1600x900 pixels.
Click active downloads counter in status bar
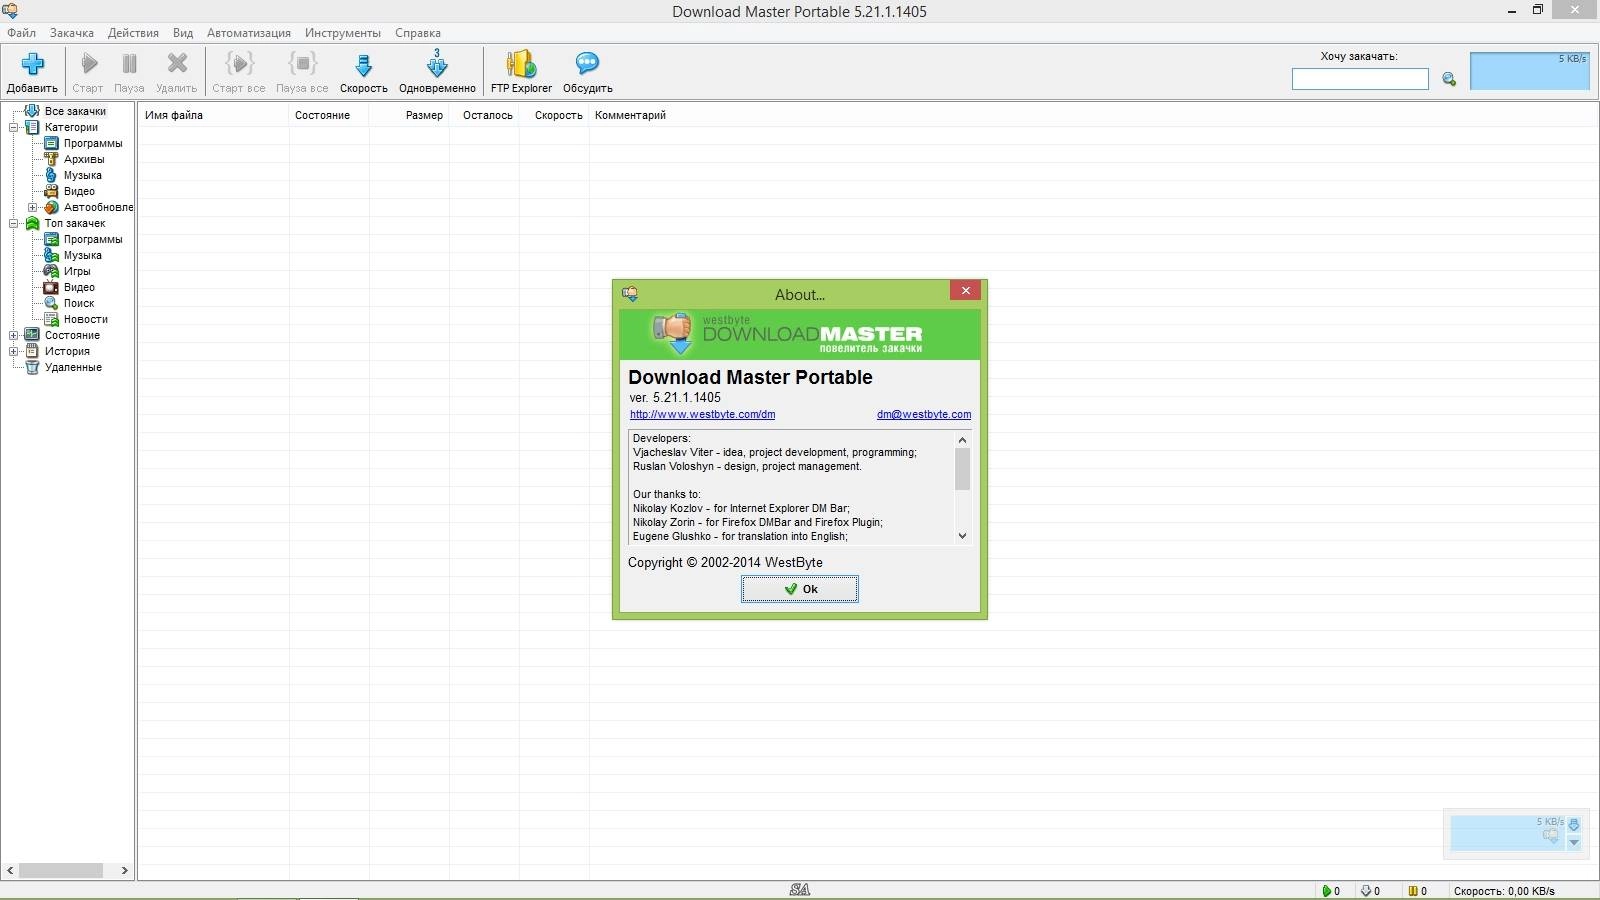coord(1331,891)
